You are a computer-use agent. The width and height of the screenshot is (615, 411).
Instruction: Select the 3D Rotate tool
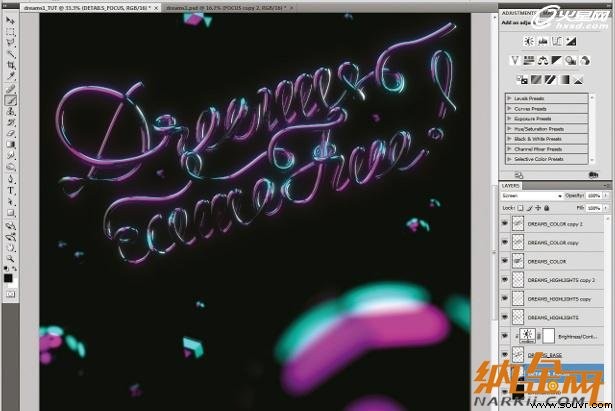pyautogui.click(x=11, y=226)
